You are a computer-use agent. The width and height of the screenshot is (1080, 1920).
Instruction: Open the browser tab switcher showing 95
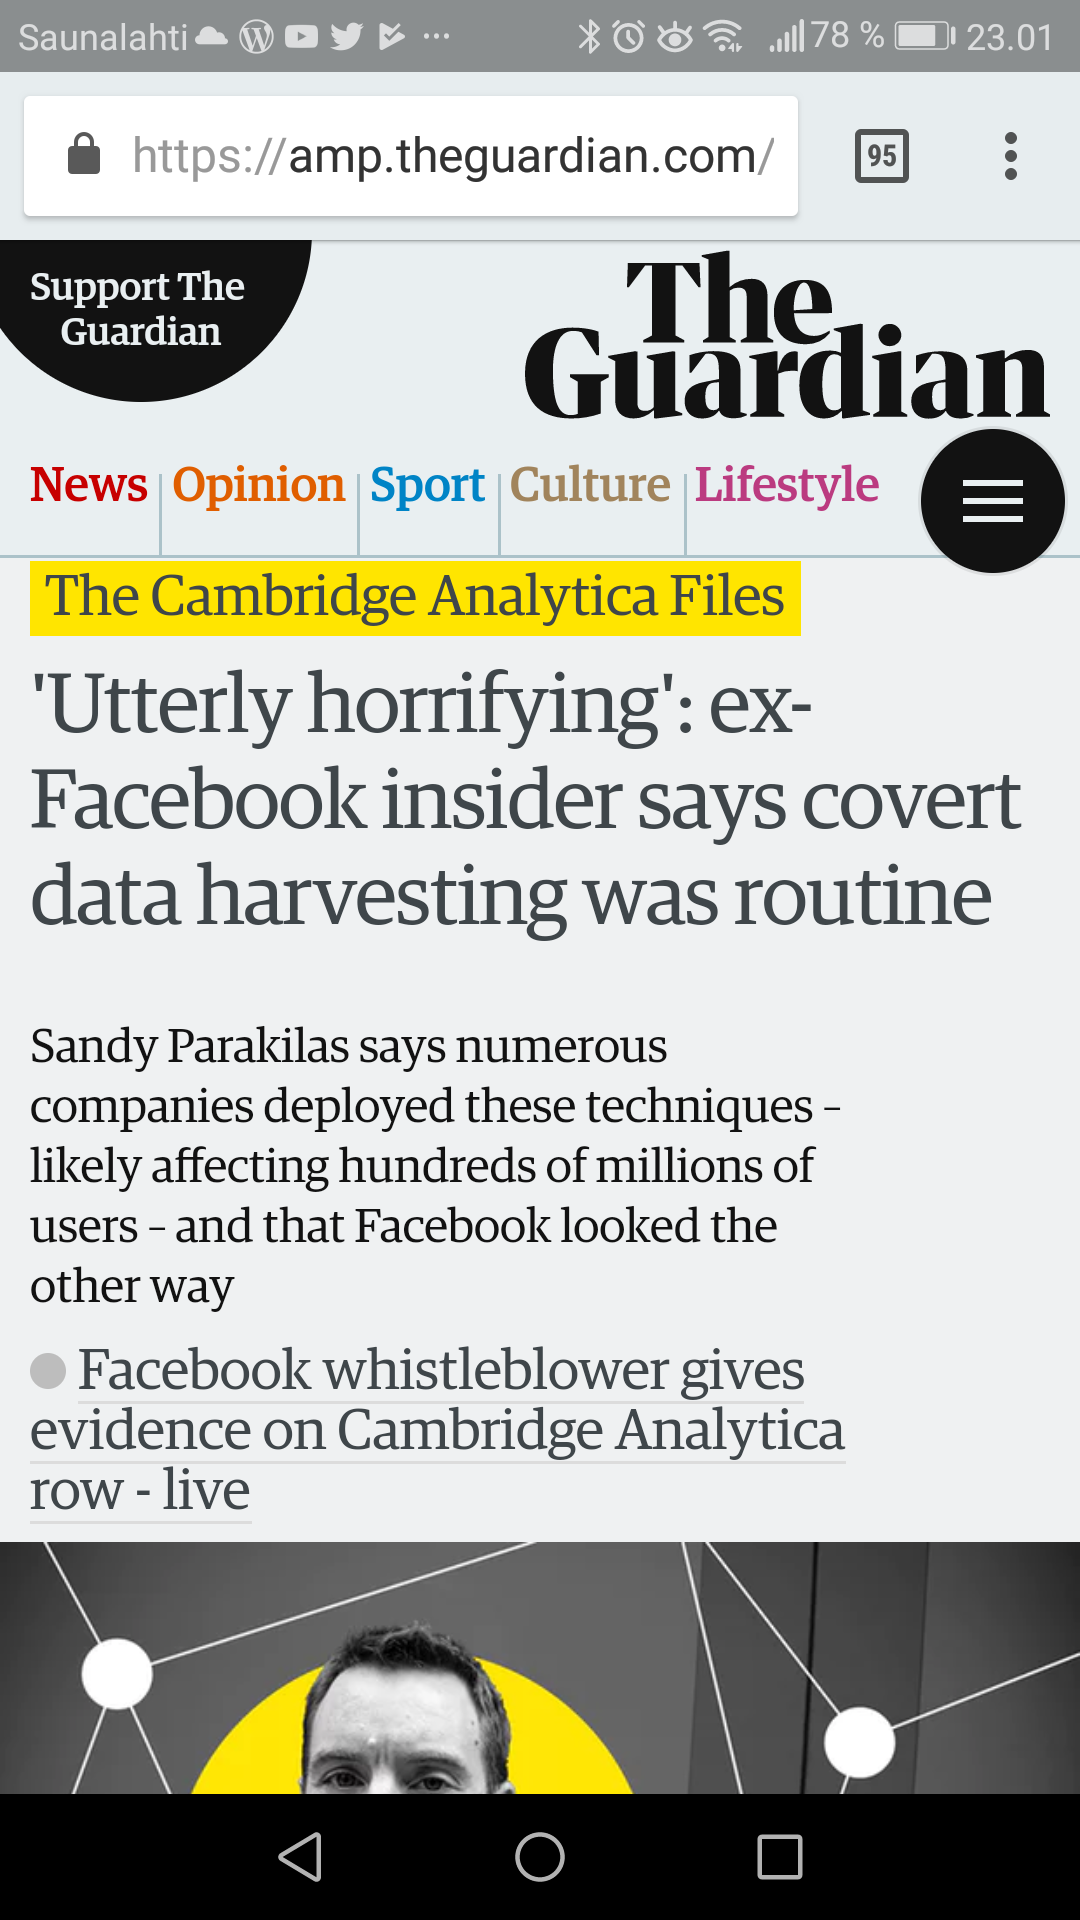[x=881, y=156]
